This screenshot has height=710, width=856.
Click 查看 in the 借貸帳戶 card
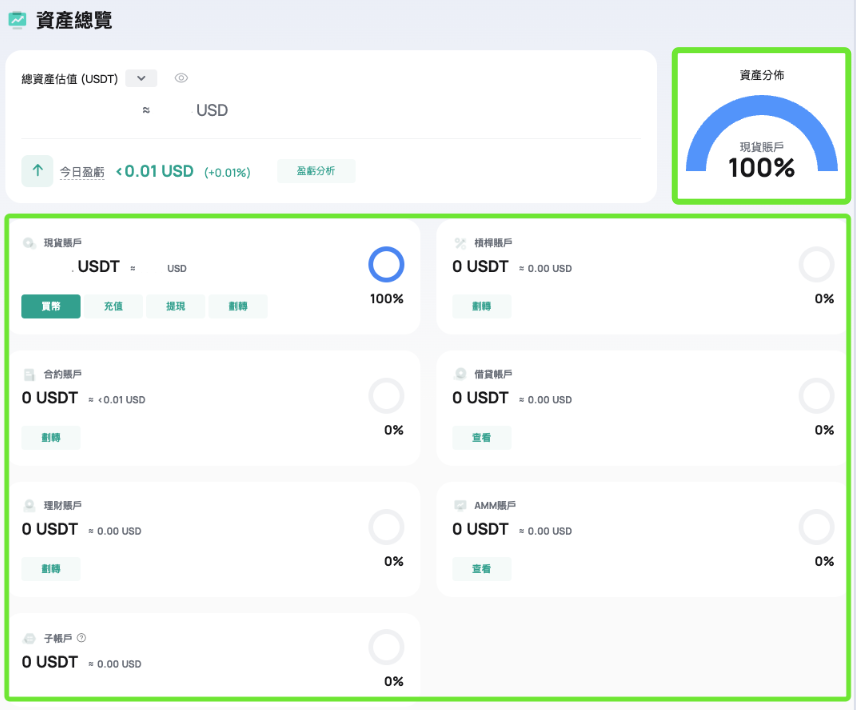481,438
